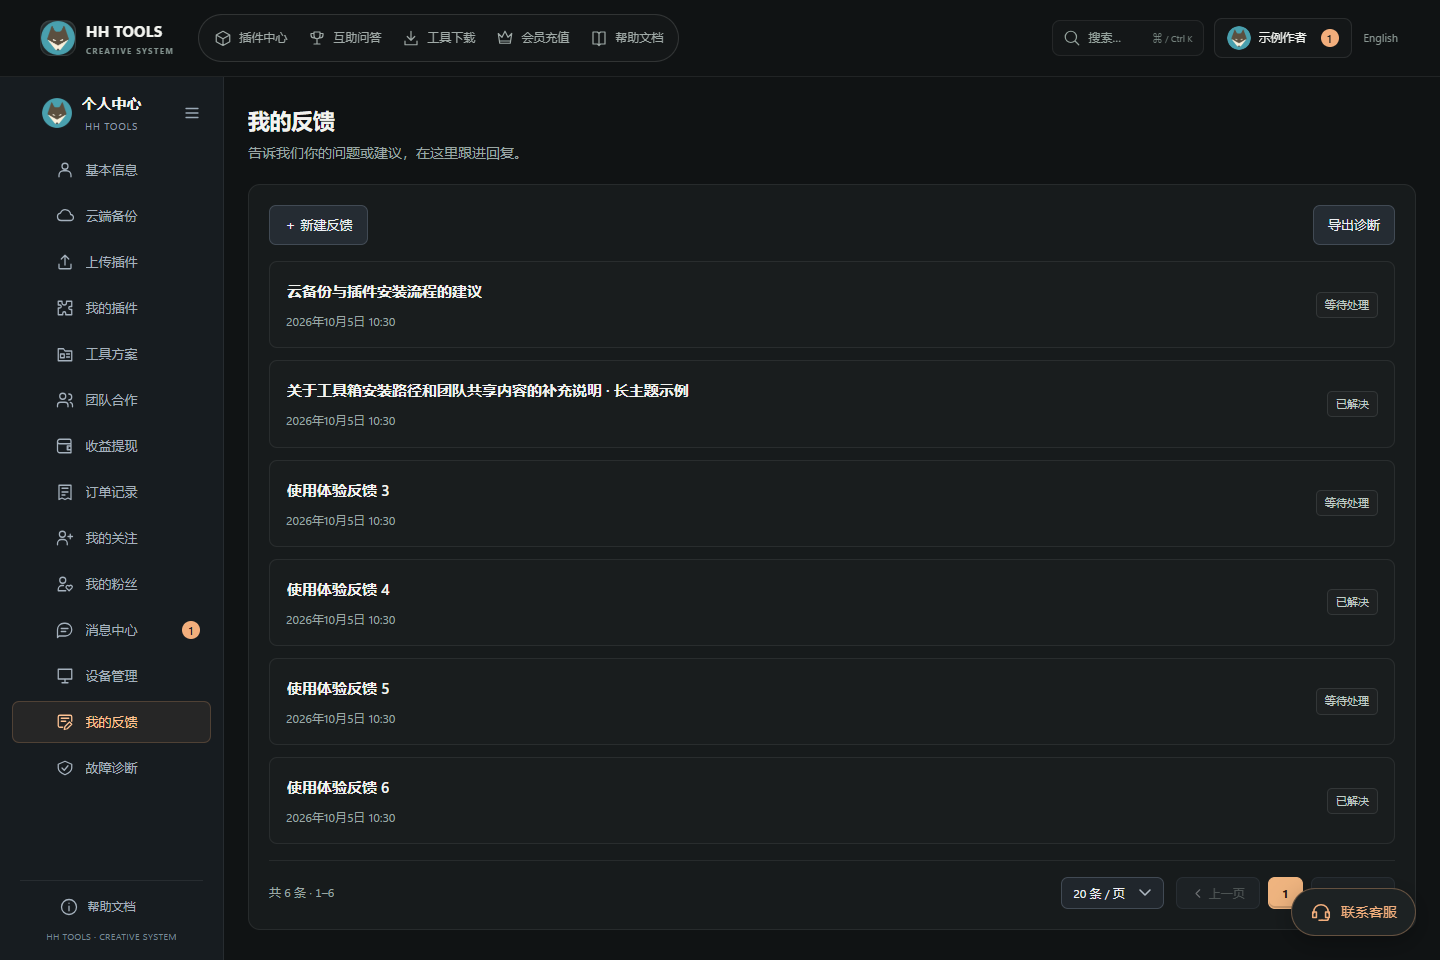Collapse sidebar with hamburger menu icon
The image size is (1440, 960).
[x=192, y=113]
